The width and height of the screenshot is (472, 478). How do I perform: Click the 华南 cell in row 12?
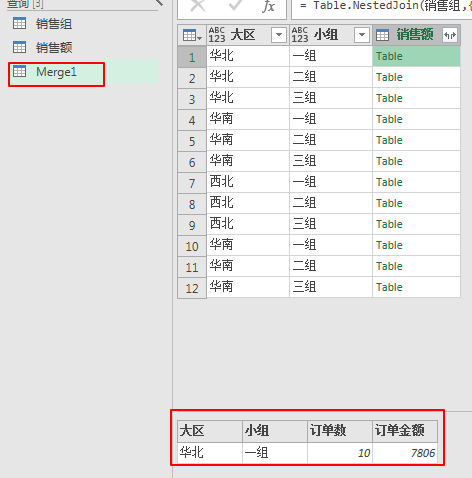[248, 287]
